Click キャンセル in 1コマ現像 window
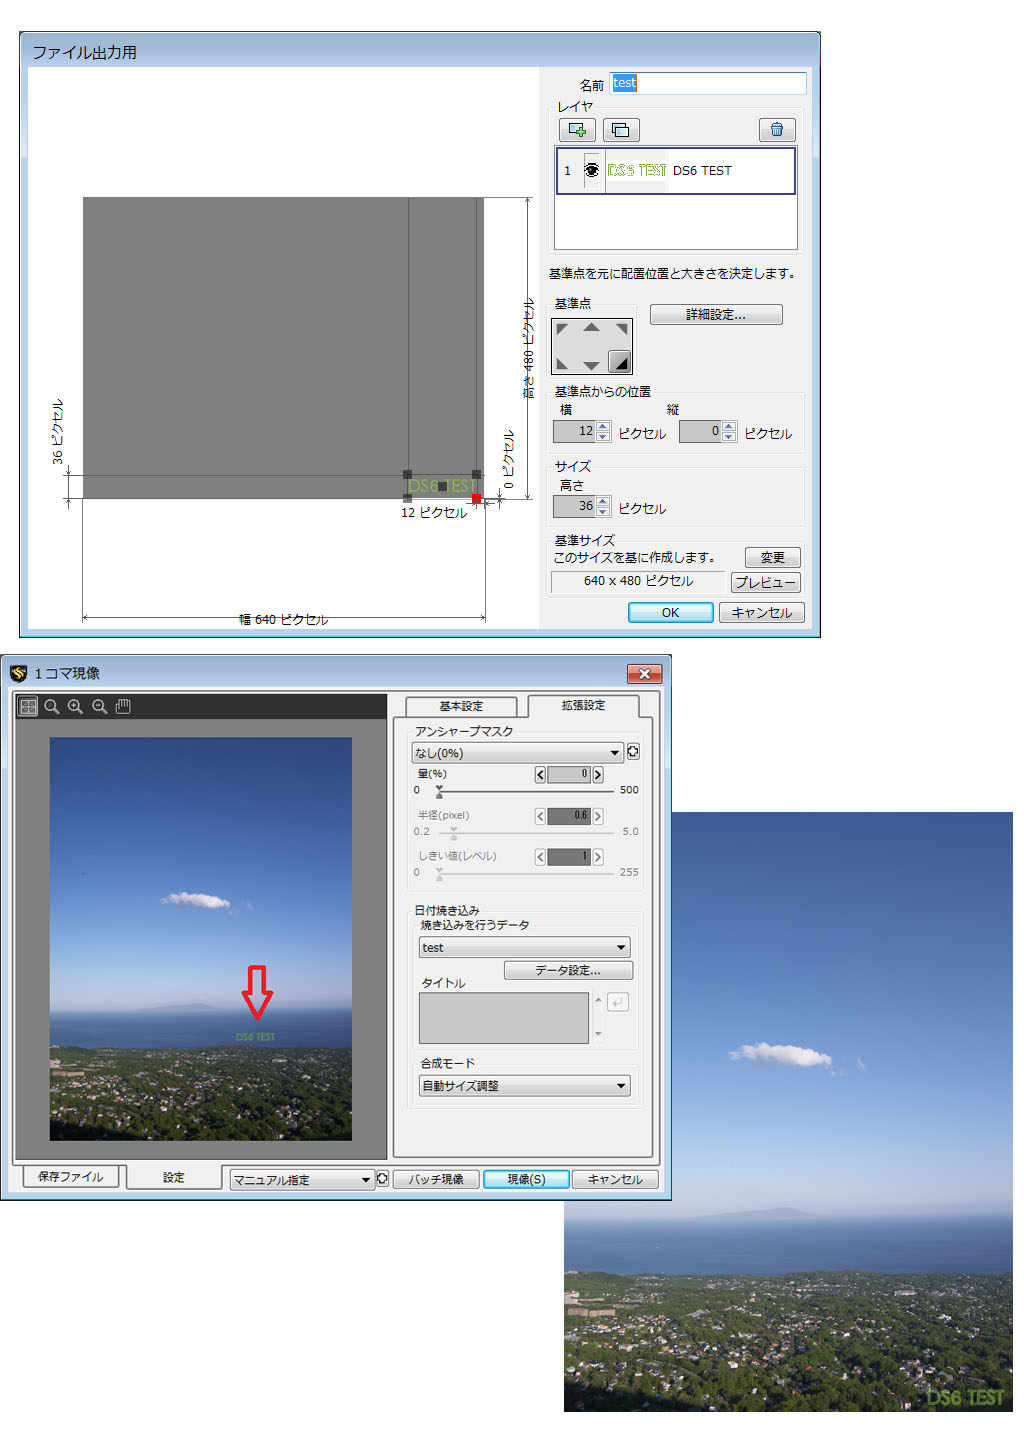This screenshot has height=1440, width=1024. click(x=615, y=1179)
